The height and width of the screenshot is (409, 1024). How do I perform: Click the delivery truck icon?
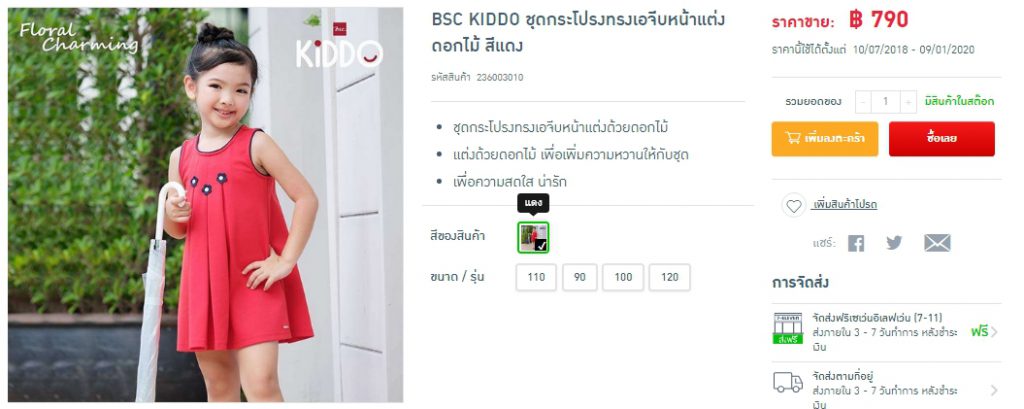click(788, 382)
